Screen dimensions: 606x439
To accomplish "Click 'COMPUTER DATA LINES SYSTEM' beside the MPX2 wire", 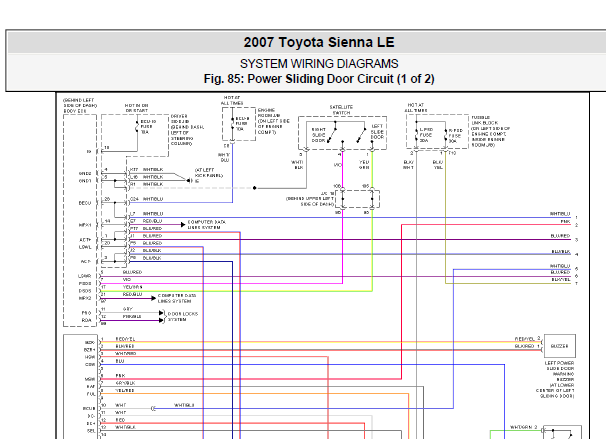I will point(177,298).
